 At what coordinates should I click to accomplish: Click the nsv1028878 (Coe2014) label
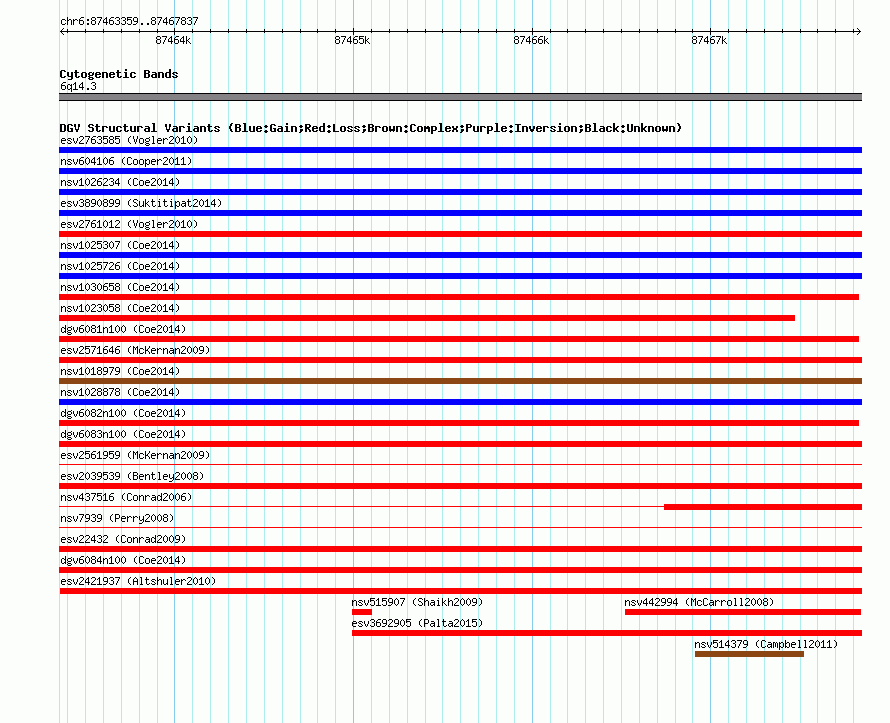coord(120,392)
